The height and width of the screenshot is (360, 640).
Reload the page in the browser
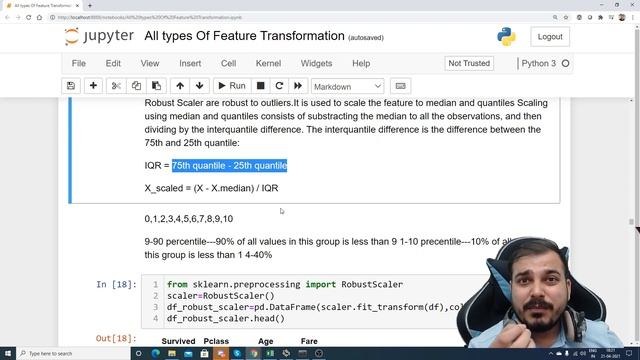tap(28, 17)
